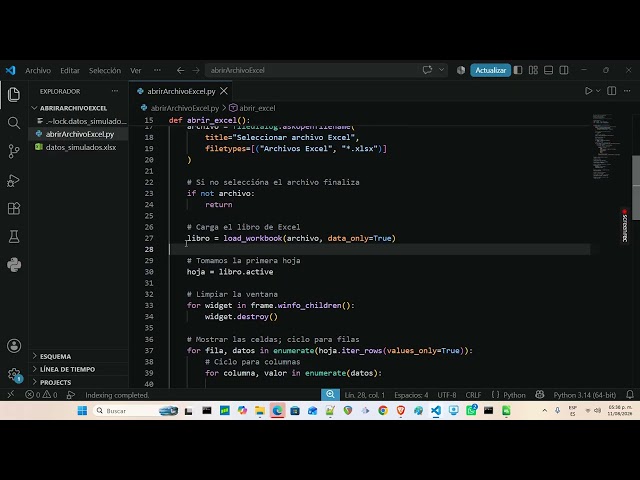Open the Search view in activity bar
This screenshot has width=640, height=480.
tap(14, 123)
